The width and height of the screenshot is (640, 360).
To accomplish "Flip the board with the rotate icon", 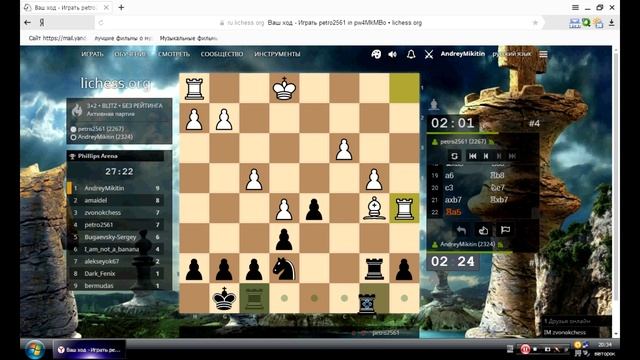I will pyautogui.click(x=454, y=156).
